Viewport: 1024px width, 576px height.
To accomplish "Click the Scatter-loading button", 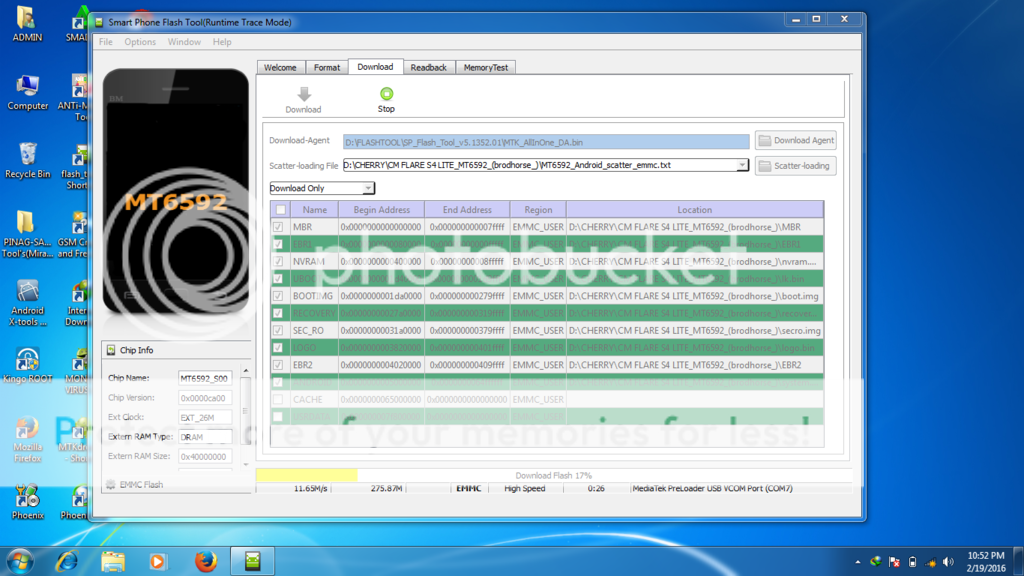I will click(795, 165).
